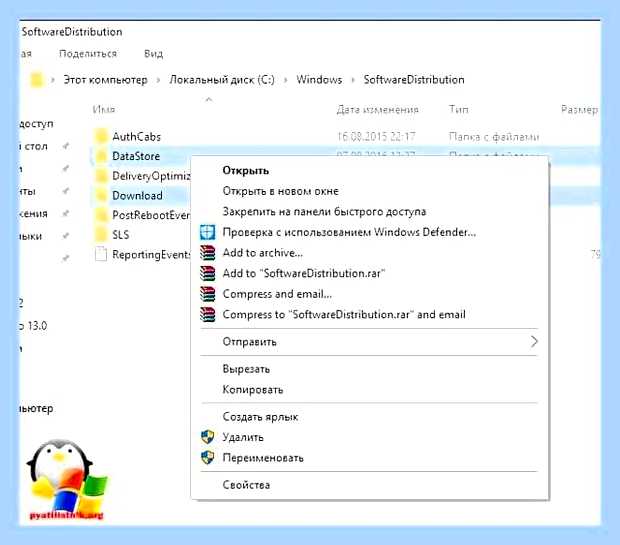Expand chevron before Этот компьютер in breadcrumb
Screen dimensions: 620x545
point(53,80)
